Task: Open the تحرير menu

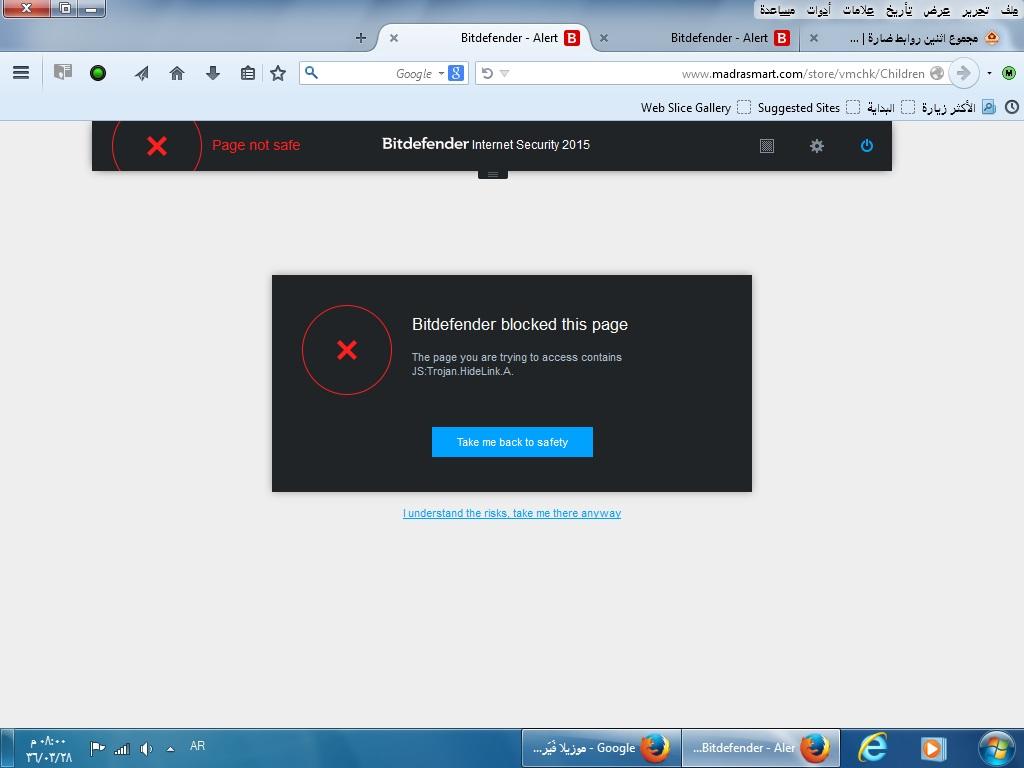Action: tap(974, 10)
